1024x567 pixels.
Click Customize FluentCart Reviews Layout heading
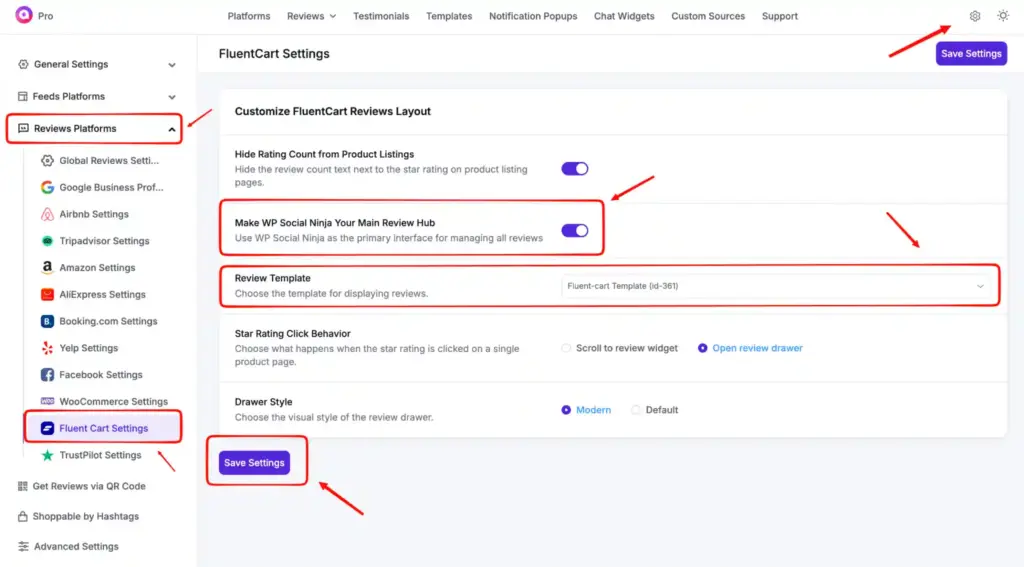332,111
